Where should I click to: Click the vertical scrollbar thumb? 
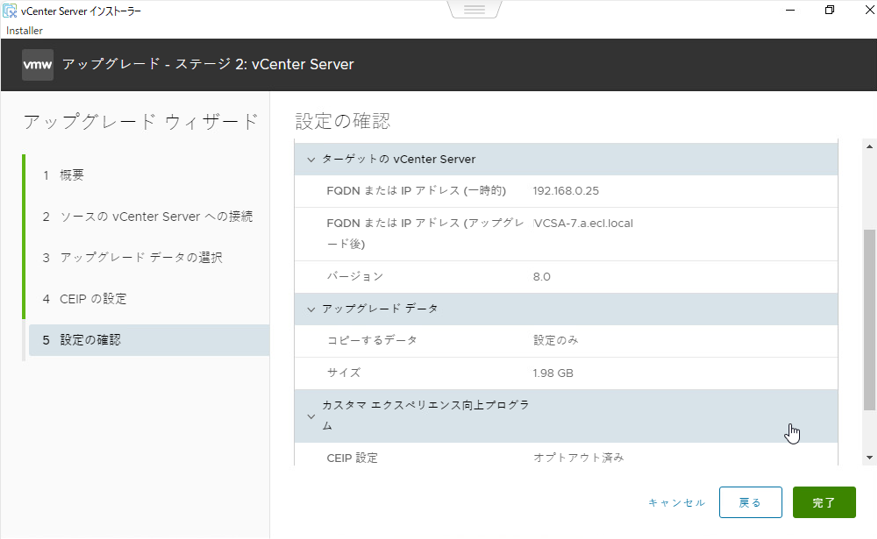869,318
